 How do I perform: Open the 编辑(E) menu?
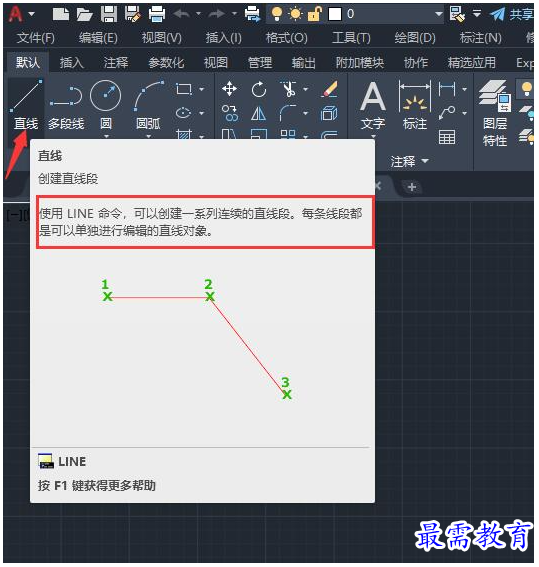coord(98,38)
